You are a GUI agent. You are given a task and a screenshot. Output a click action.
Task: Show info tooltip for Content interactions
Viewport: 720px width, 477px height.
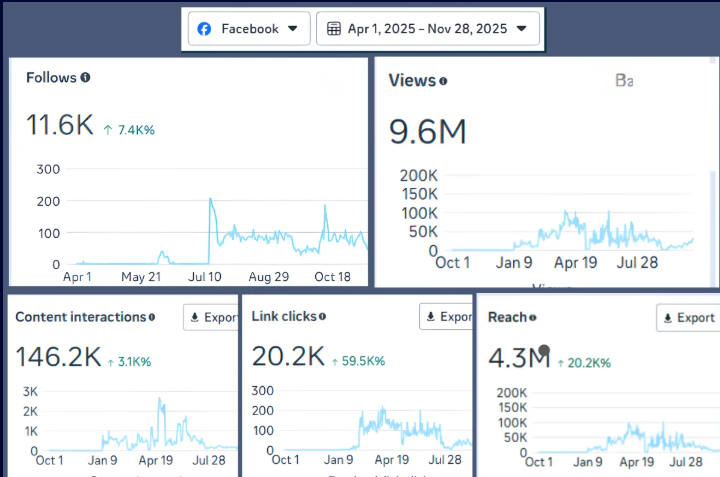pos(152,317)
